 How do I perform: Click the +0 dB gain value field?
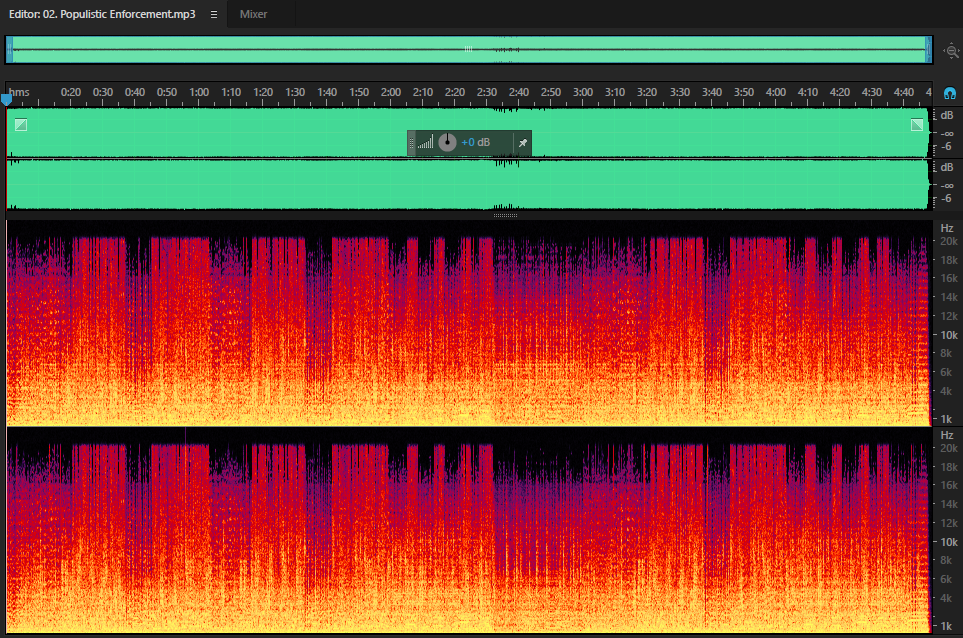click(475, 142)
